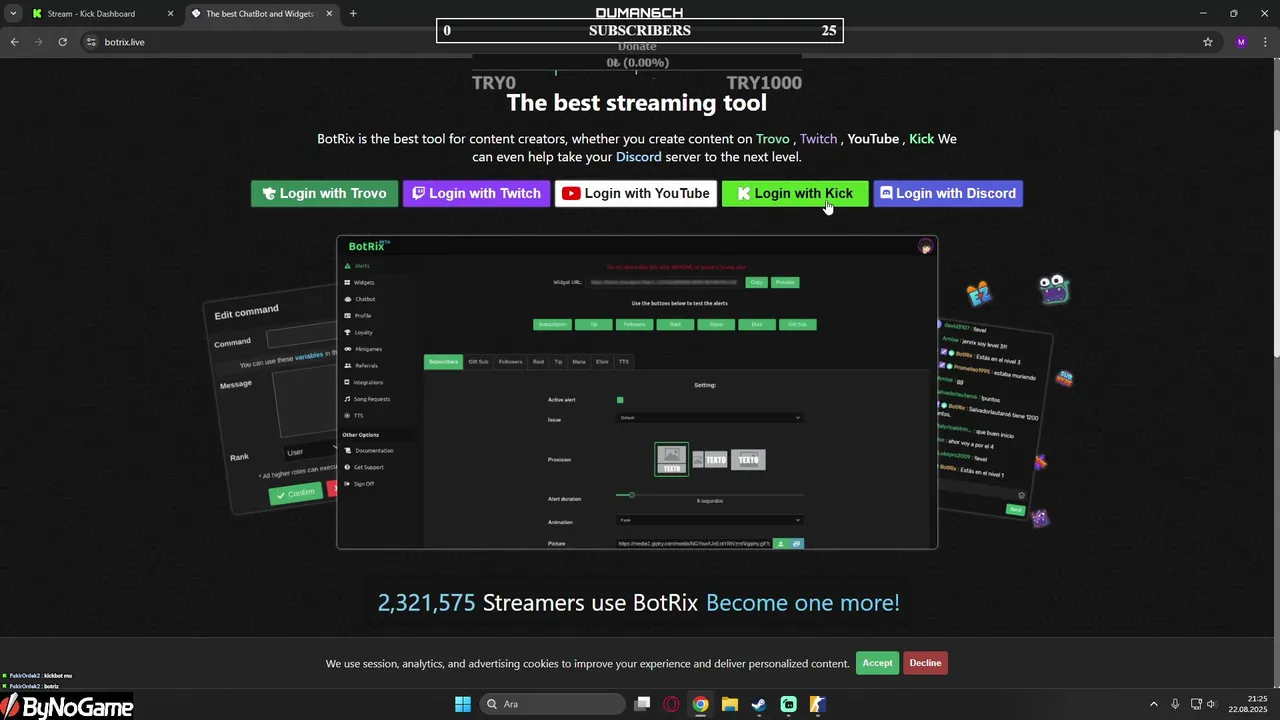1280x720 pixels.
Task: Show hidden system tray icons
Action: (x=1153, y=704)
